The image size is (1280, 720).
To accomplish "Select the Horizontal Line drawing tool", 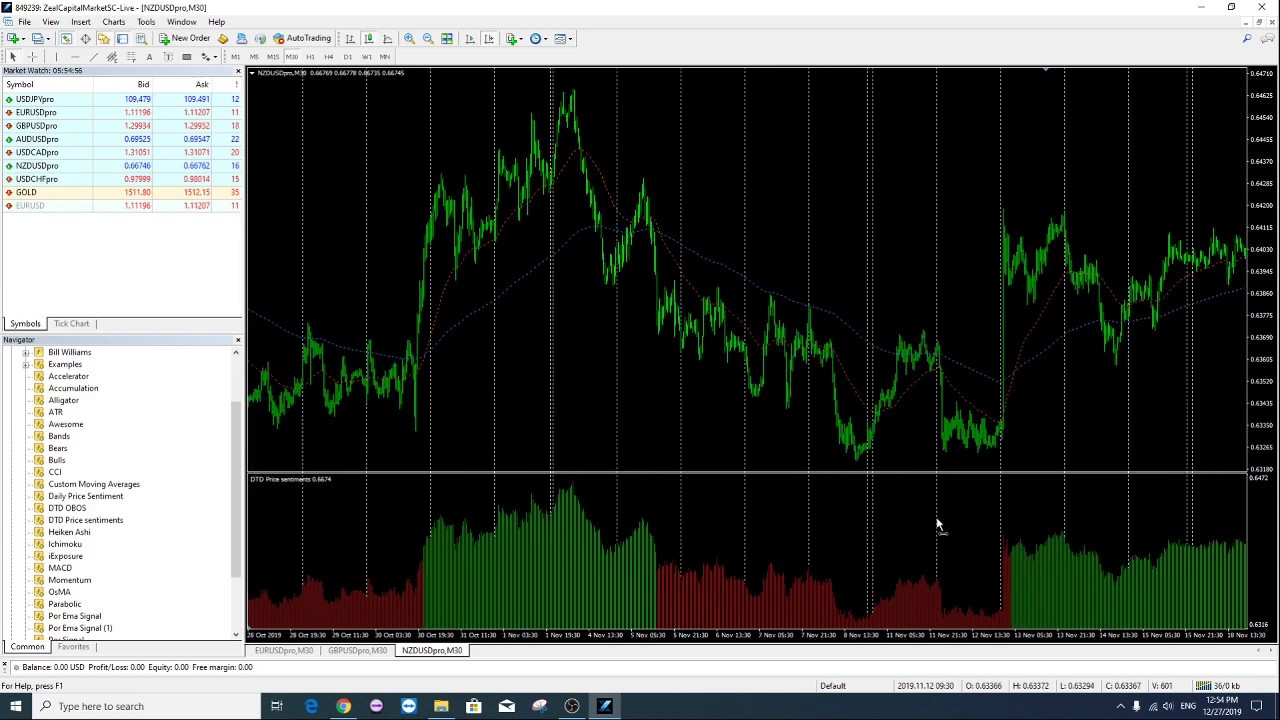I will 75,57.
